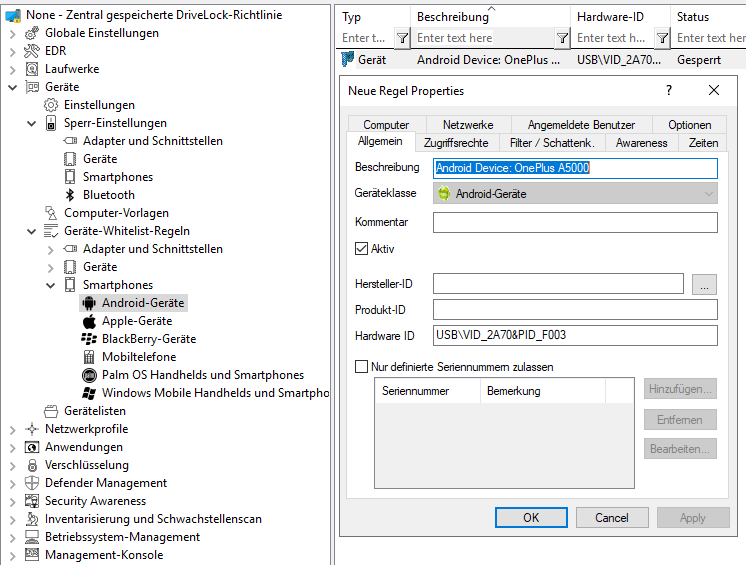Image resolution: width=746 pixels, height=565 pixels.
Task: Switch to the Zugriffsrechte tab
Action: tap(456, 143)
